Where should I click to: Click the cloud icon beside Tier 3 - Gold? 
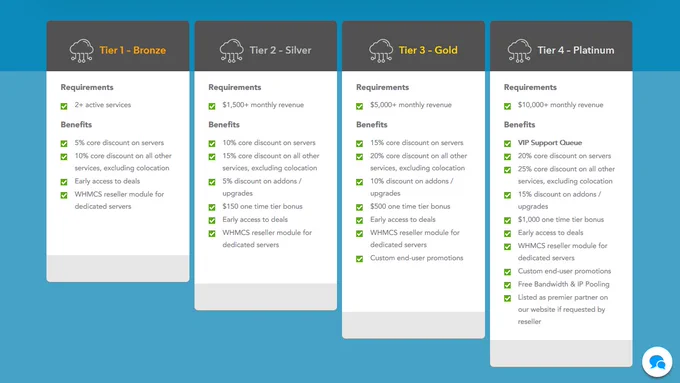click(381, 51)
